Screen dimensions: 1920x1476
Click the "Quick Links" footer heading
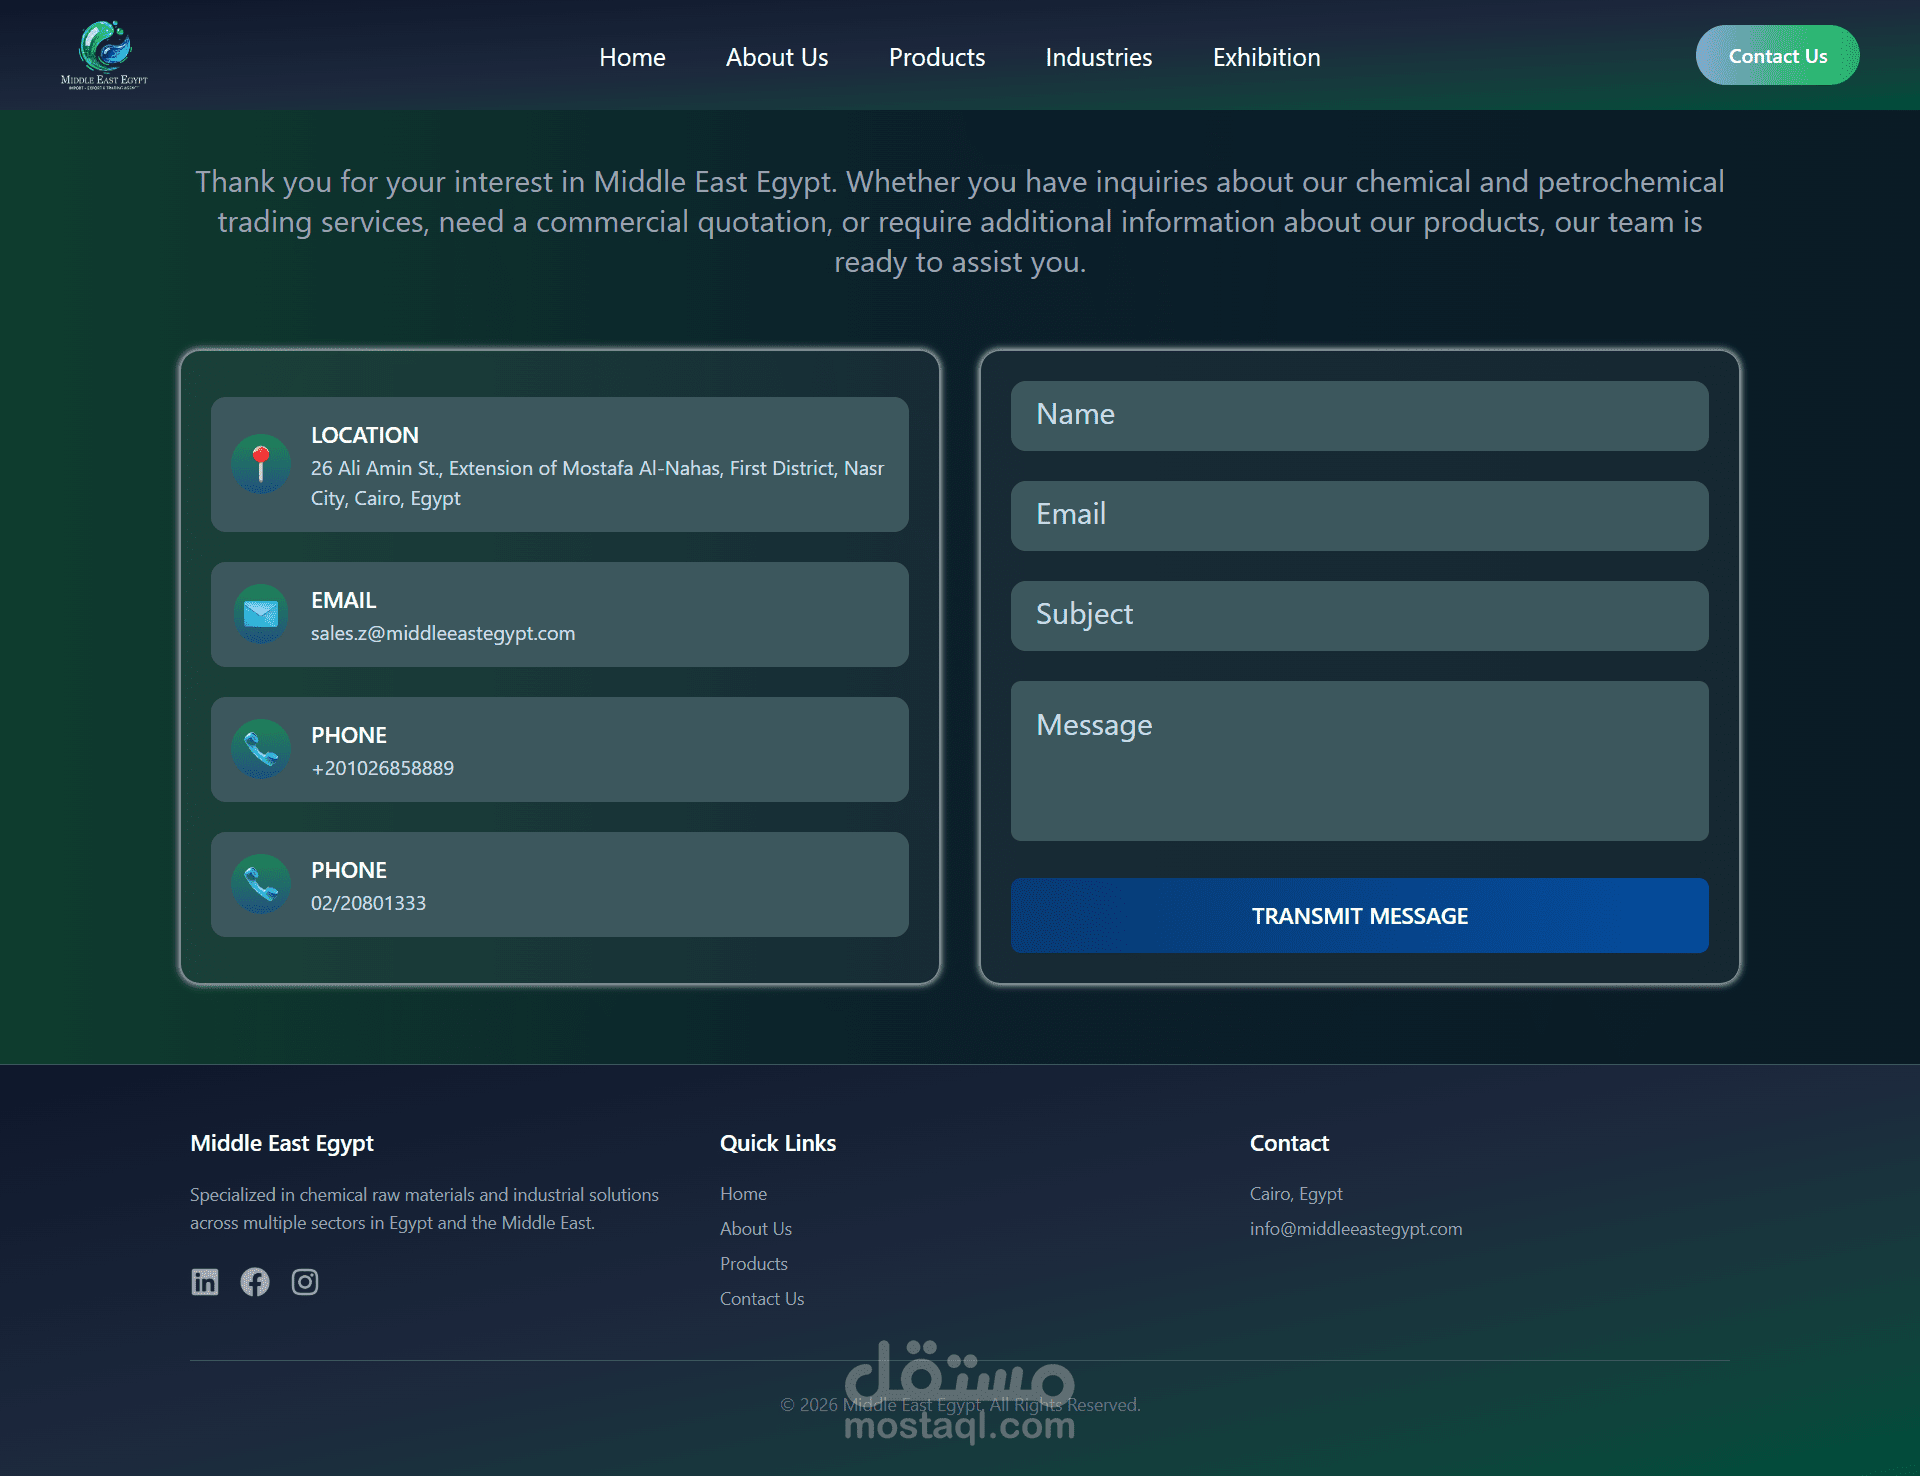[x=778, y=1143]
